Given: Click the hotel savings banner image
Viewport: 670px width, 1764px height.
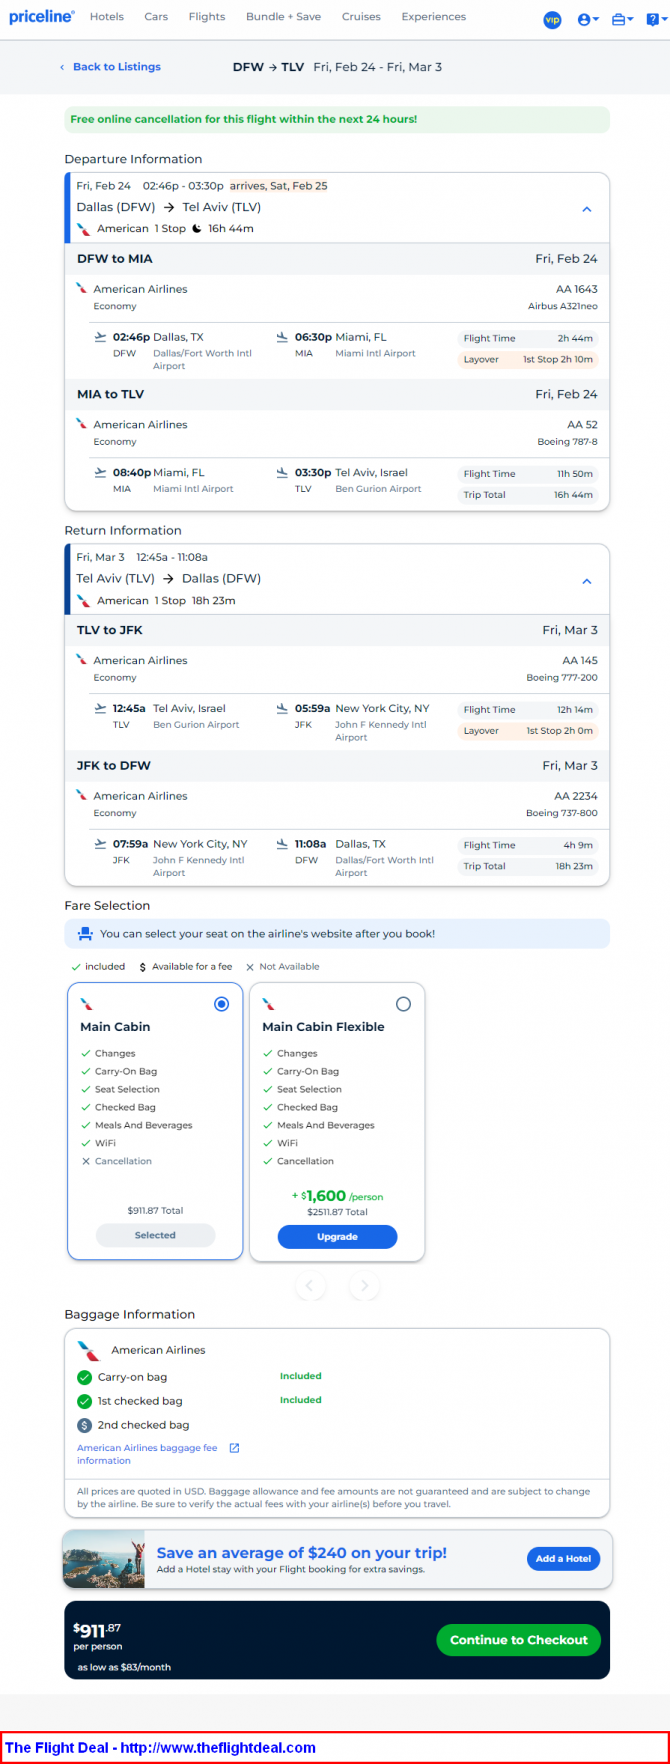Looking at the screenshot, I should click(x=104, y=1559).
